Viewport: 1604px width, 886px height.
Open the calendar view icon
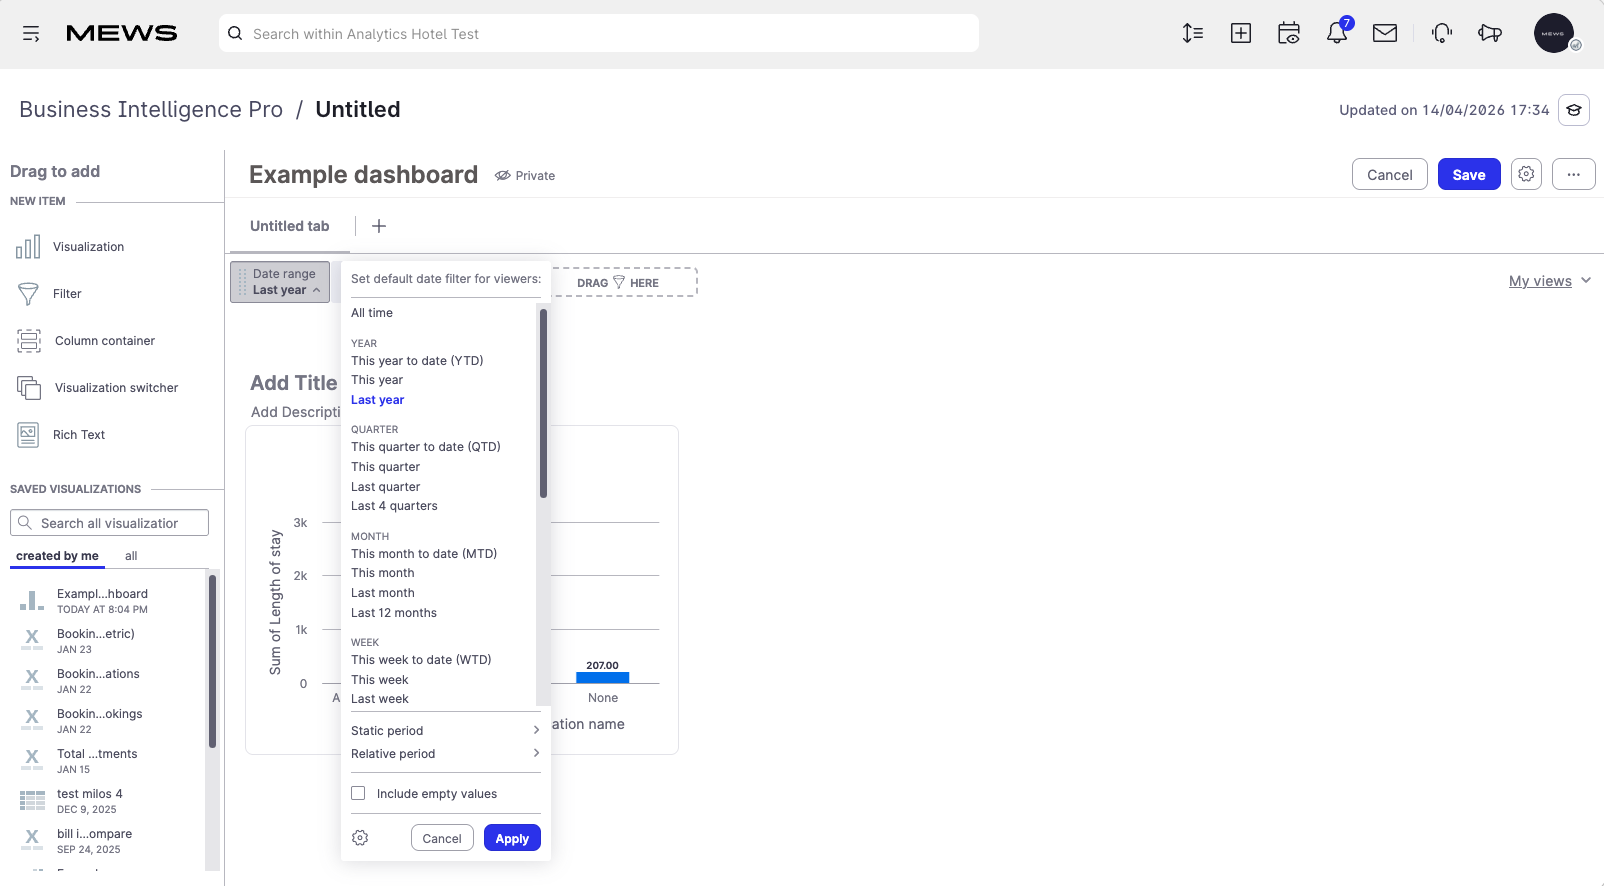pos(1288,33)
